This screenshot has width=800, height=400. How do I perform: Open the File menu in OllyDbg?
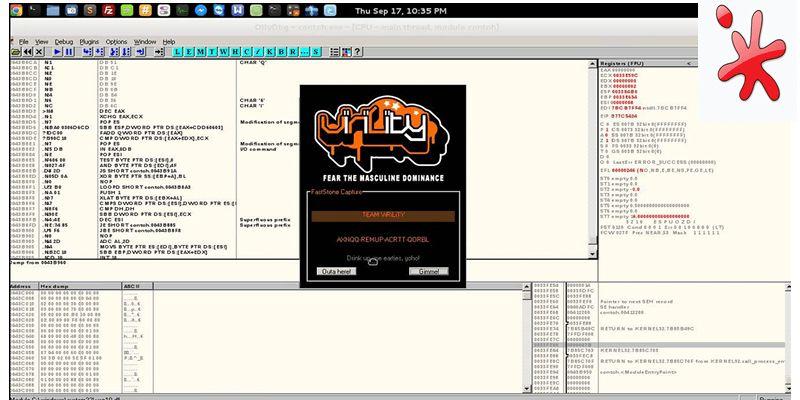coord(23,42)
